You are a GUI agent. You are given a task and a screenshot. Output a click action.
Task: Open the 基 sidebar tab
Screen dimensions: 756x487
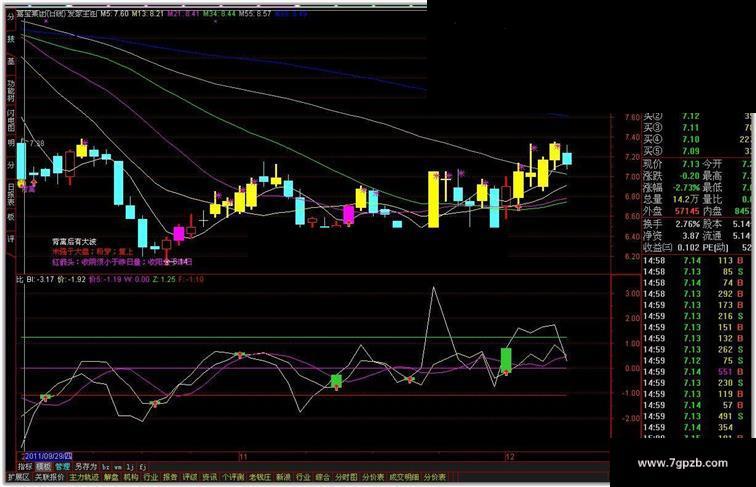click(11, 61)
